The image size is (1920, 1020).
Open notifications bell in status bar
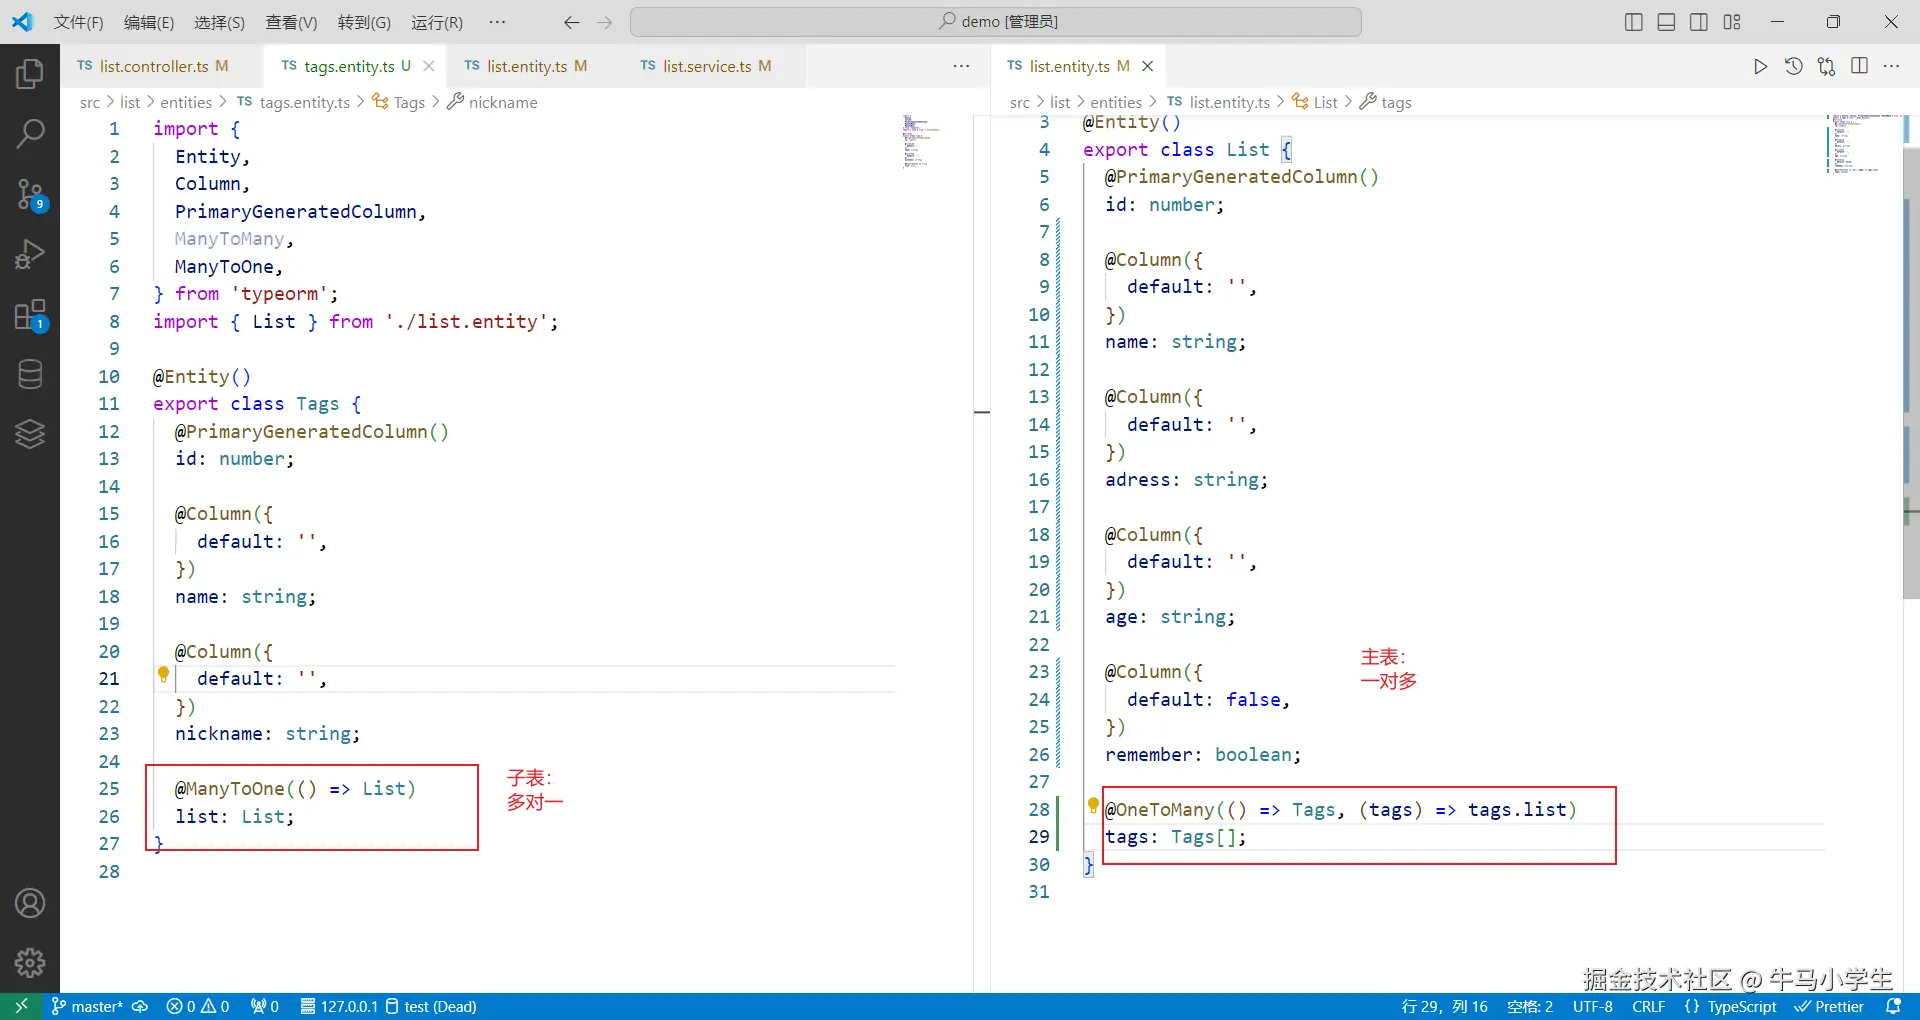tap(1893, 1006)
